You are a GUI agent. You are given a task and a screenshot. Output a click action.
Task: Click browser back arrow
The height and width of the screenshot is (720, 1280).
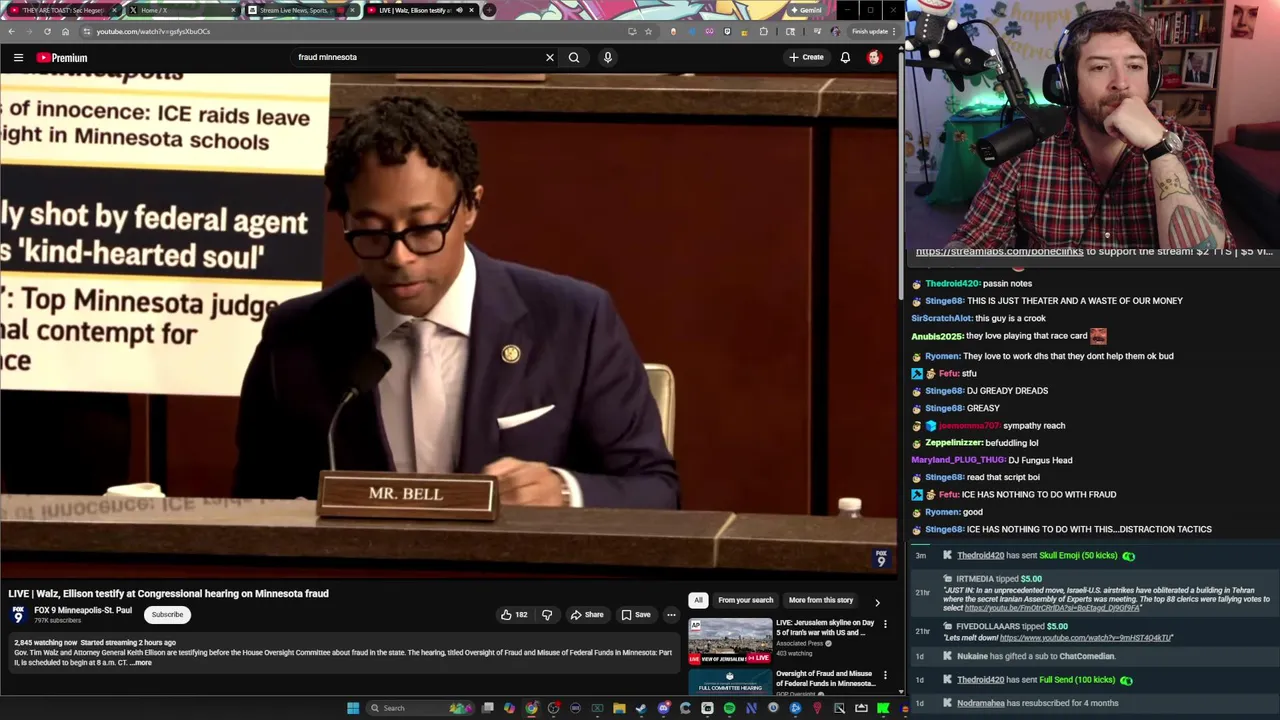[11, 31]
